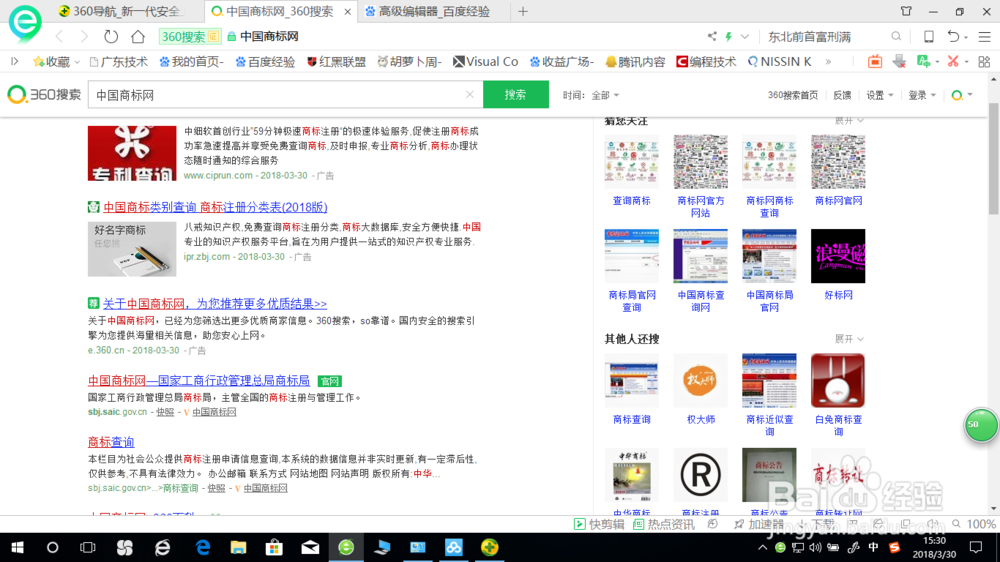Image resolution: width=1000 pixels, height=562 pixels.
Task: Toggle the 中 input method indicator
Action: [873, 547]
